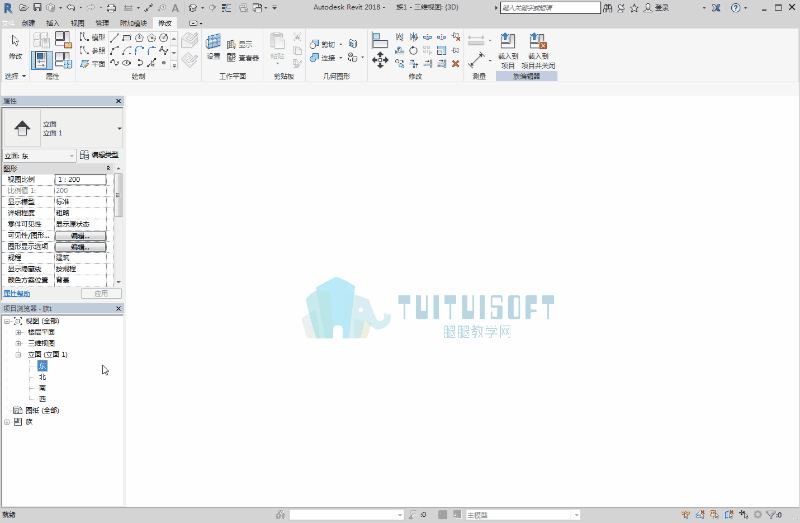Viewport: 800px width, 523px height.
Task: Select the 南 elevation view
Action: click(x=42, y=388)
